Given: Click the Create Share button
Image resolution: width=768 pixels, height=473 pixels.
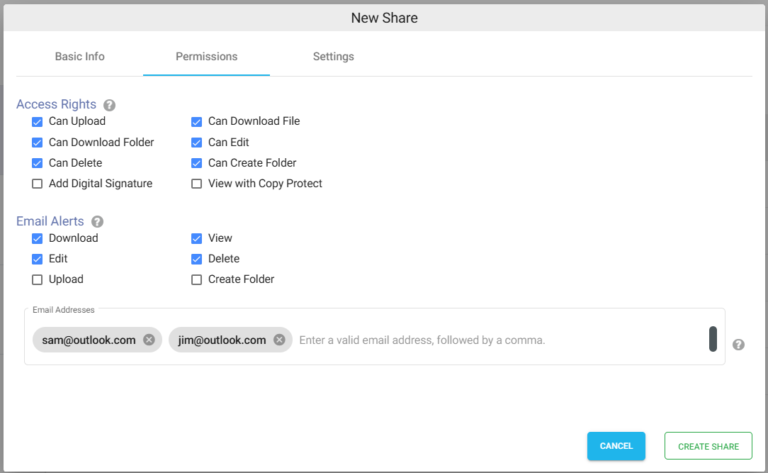Looking at the screenshot, I should pyautogui.click(x=708, y=446).
